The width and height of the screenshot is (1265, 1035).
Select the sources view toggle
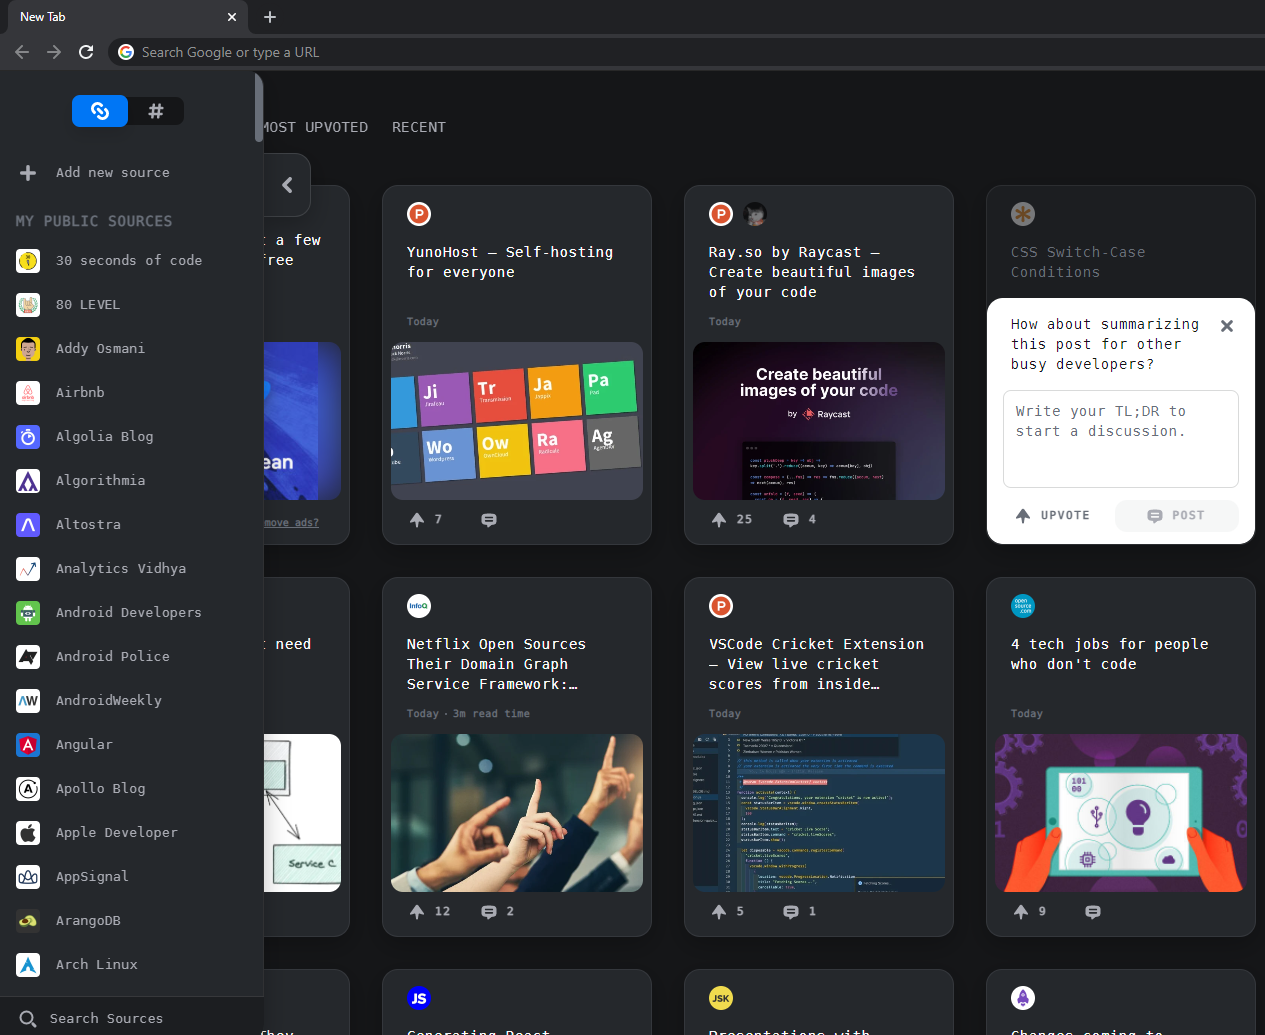tap(100, 111)
